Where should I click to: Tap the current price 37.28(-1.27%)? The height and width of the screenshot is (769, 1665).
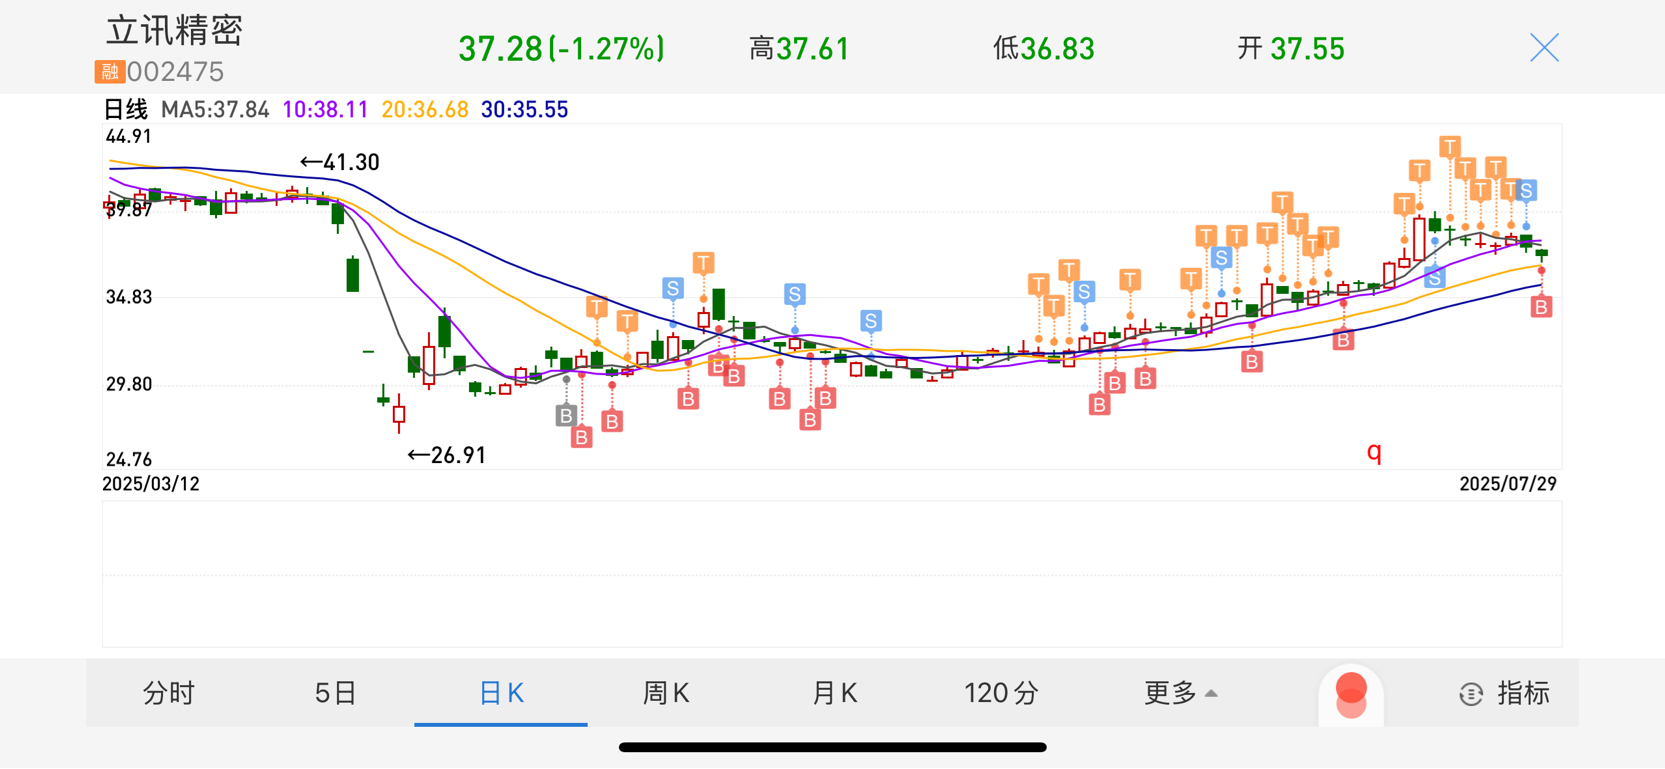click(561, 49)
